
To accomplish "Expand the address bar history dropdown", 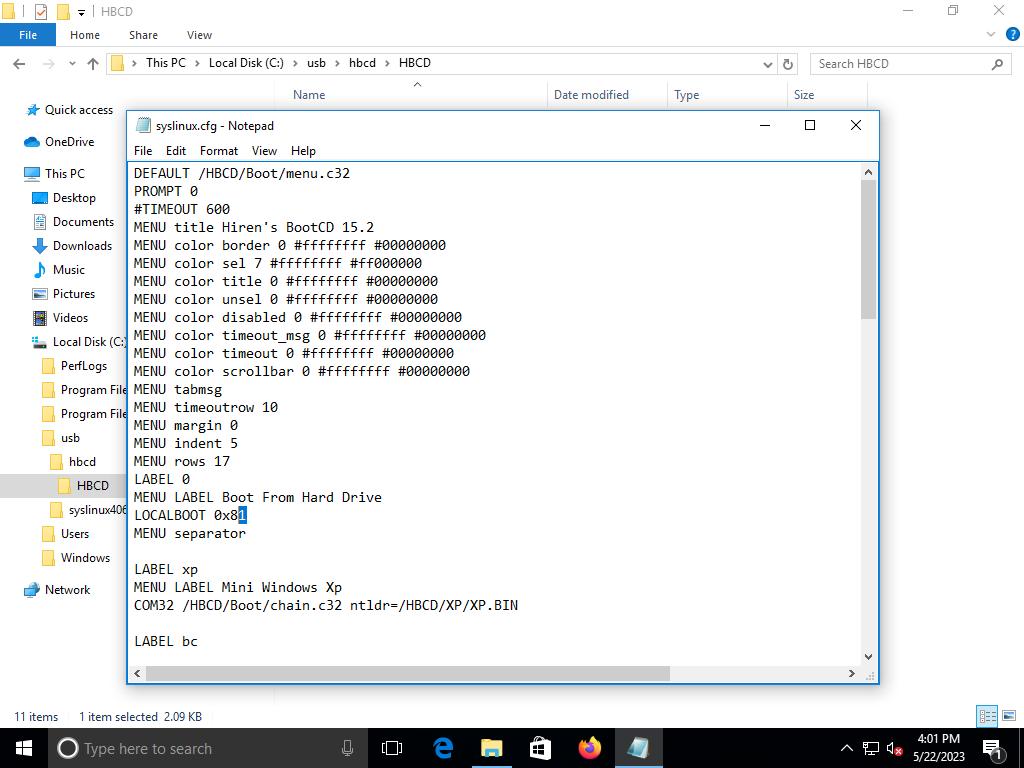I will click(x=767, y=64).
